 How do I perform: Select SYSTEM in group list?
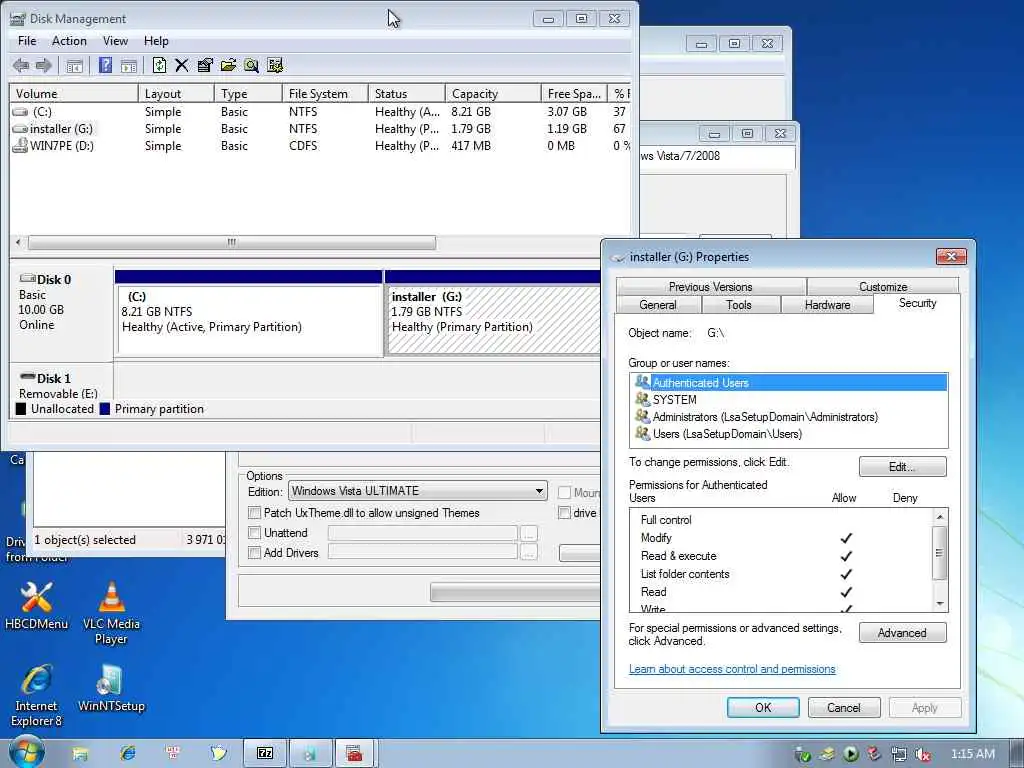(788, 400)
